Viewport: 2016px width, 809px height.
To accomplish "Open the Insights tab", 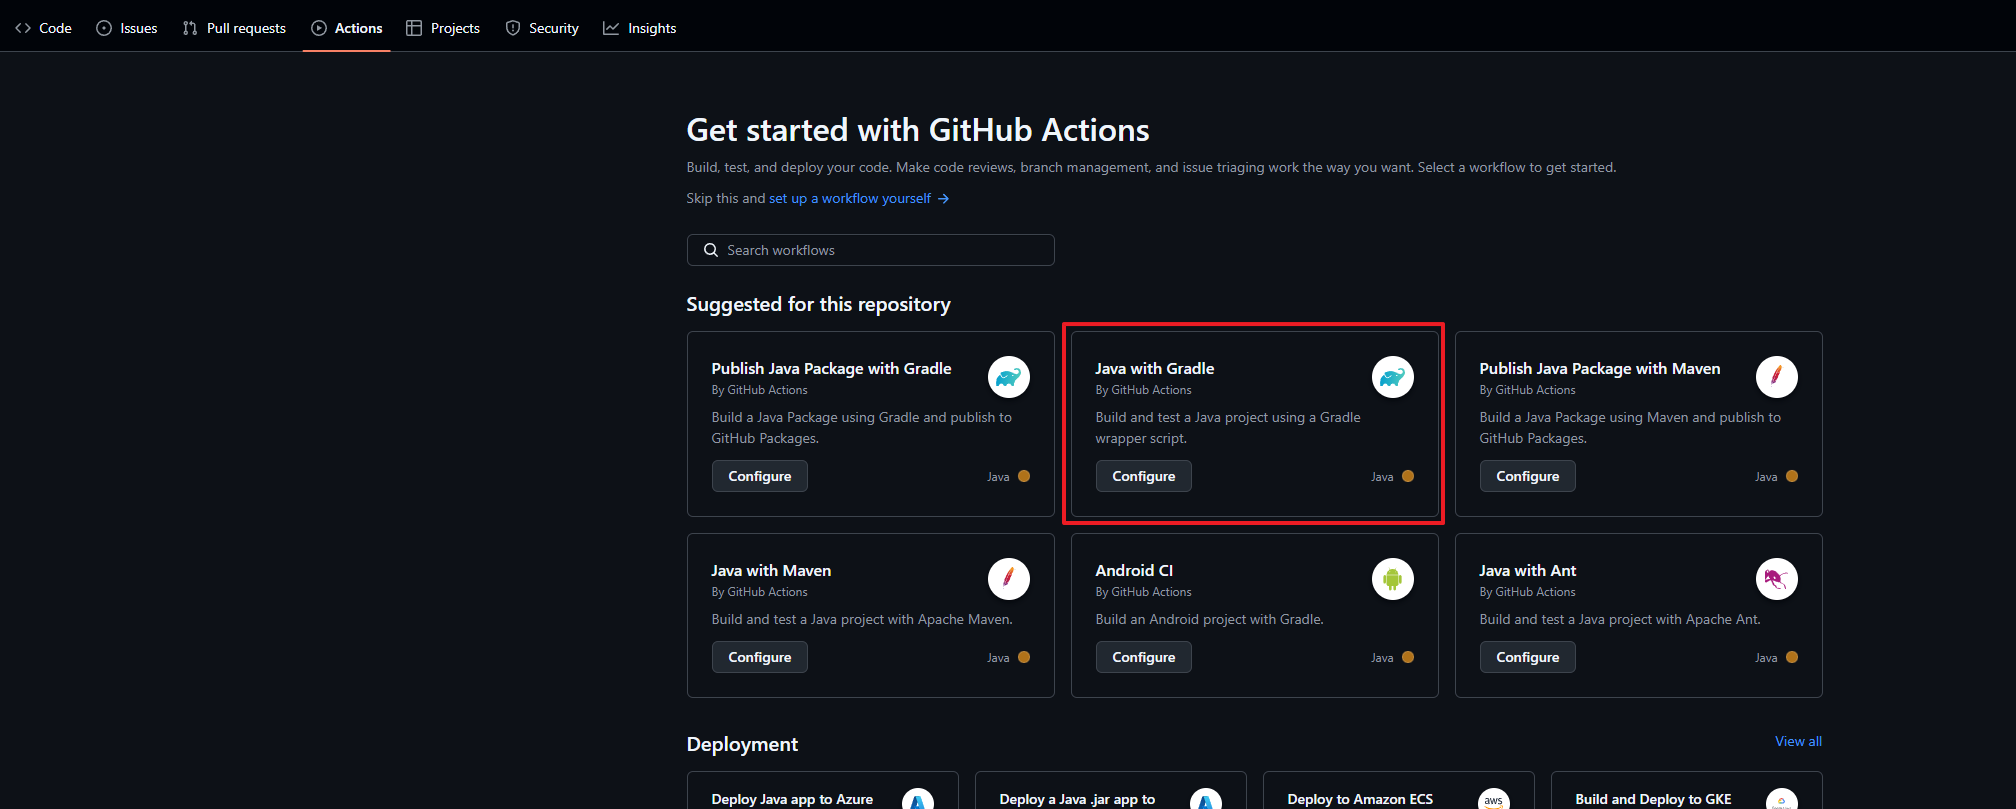I will click(x=640, y=28).
